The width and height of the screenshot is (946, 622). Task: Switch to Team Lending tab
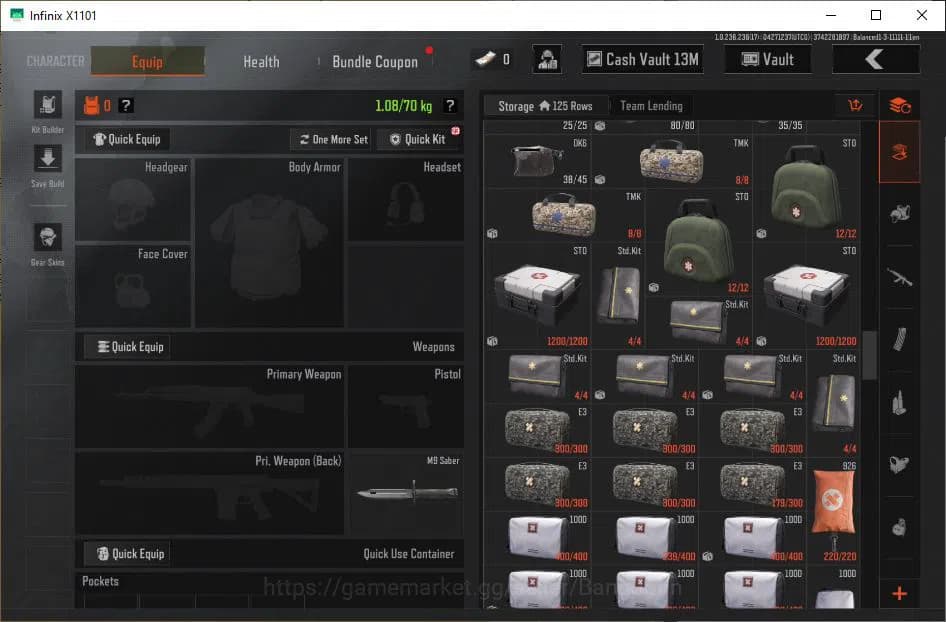pos(651,106)
